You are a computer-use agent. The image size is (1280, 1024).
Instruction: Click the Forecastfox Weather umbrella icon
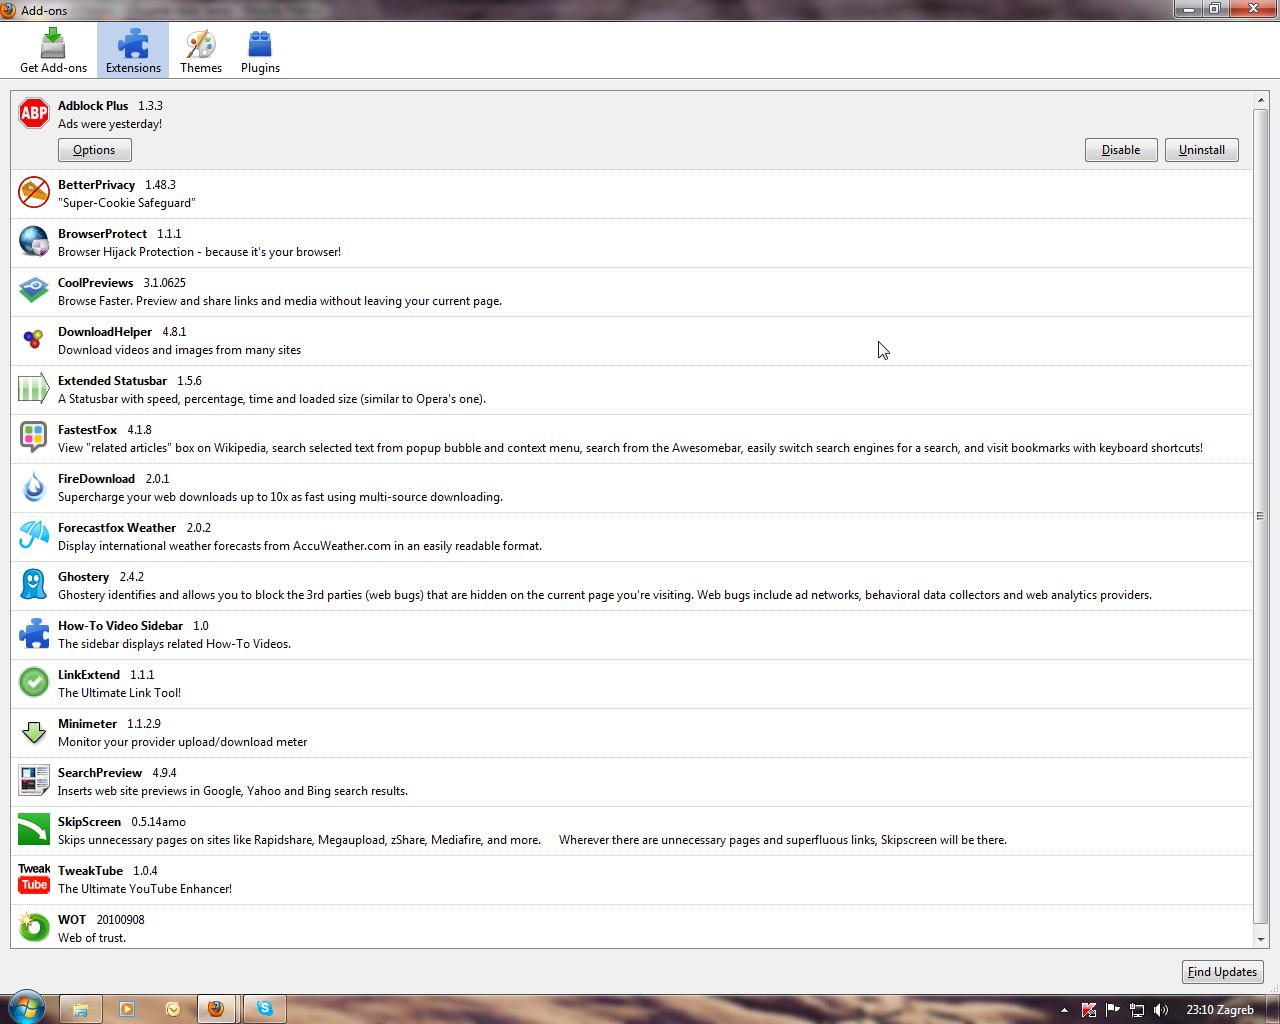pos(34,535)
